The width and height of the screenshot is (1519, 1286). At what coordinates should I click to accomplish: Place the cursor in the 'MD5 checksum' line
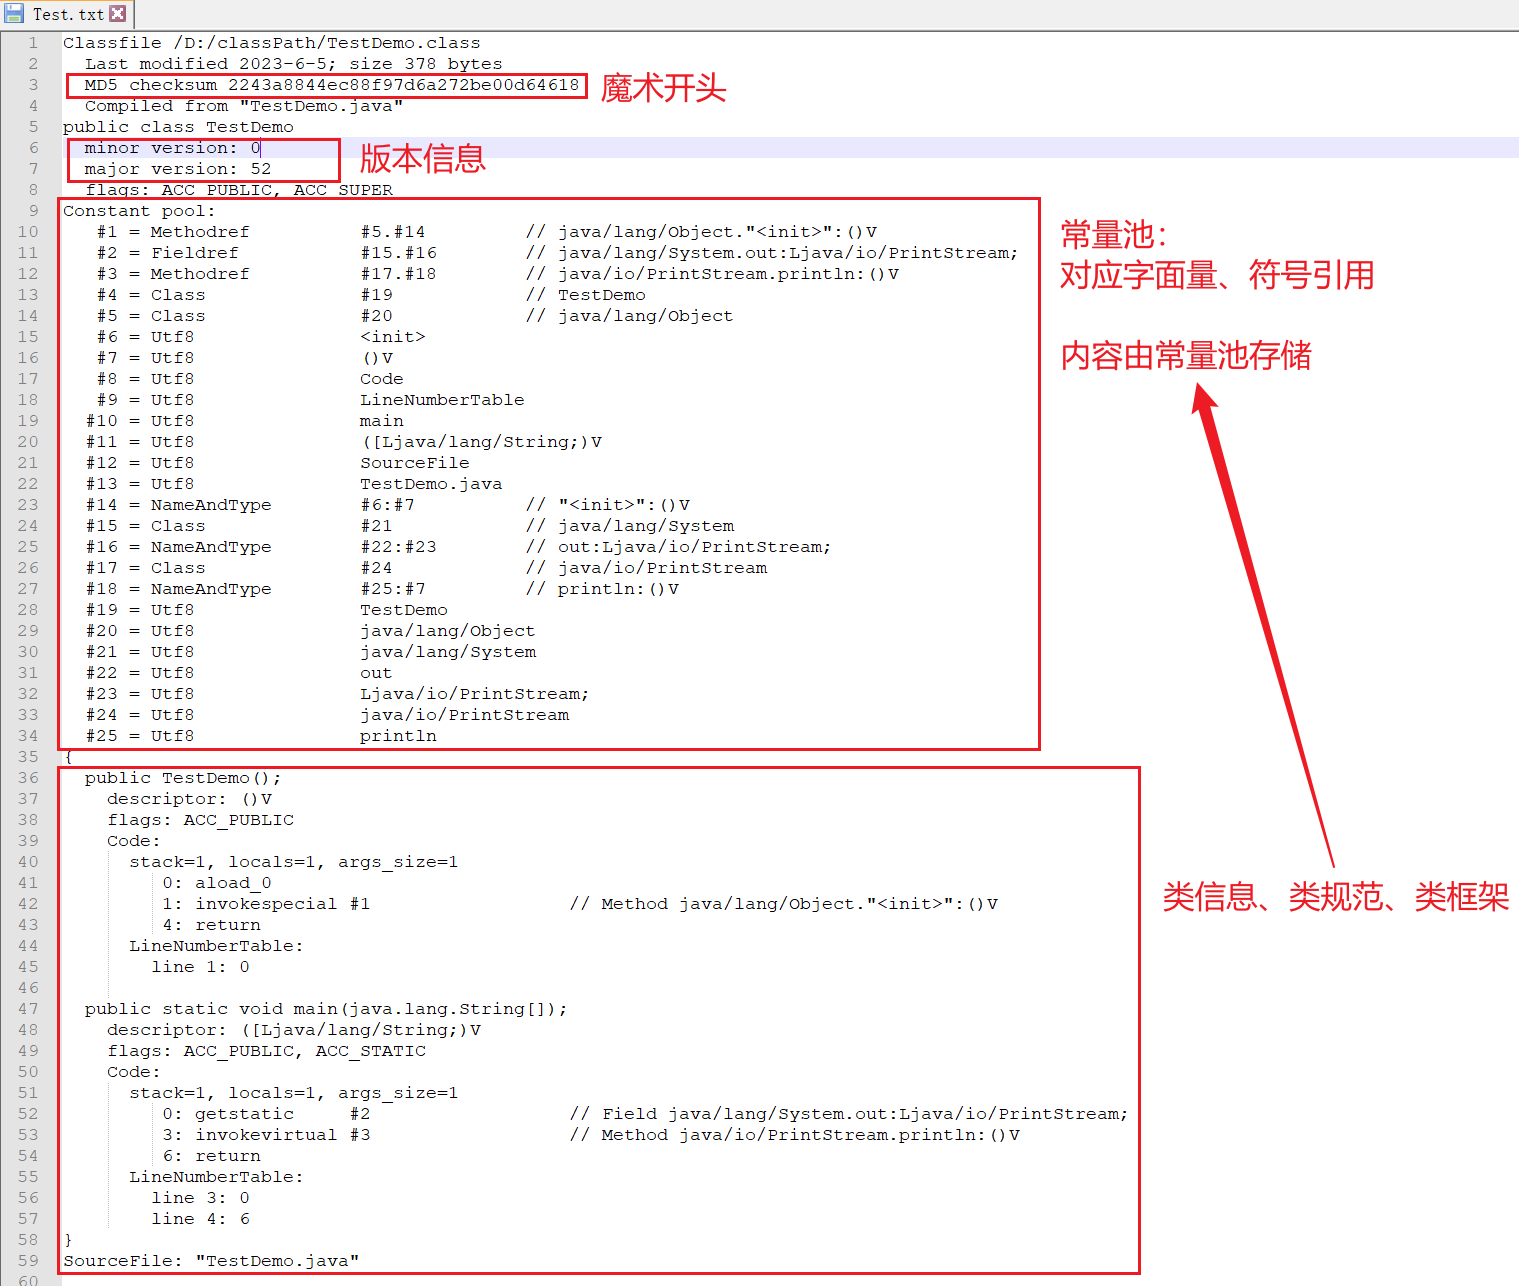331,85
